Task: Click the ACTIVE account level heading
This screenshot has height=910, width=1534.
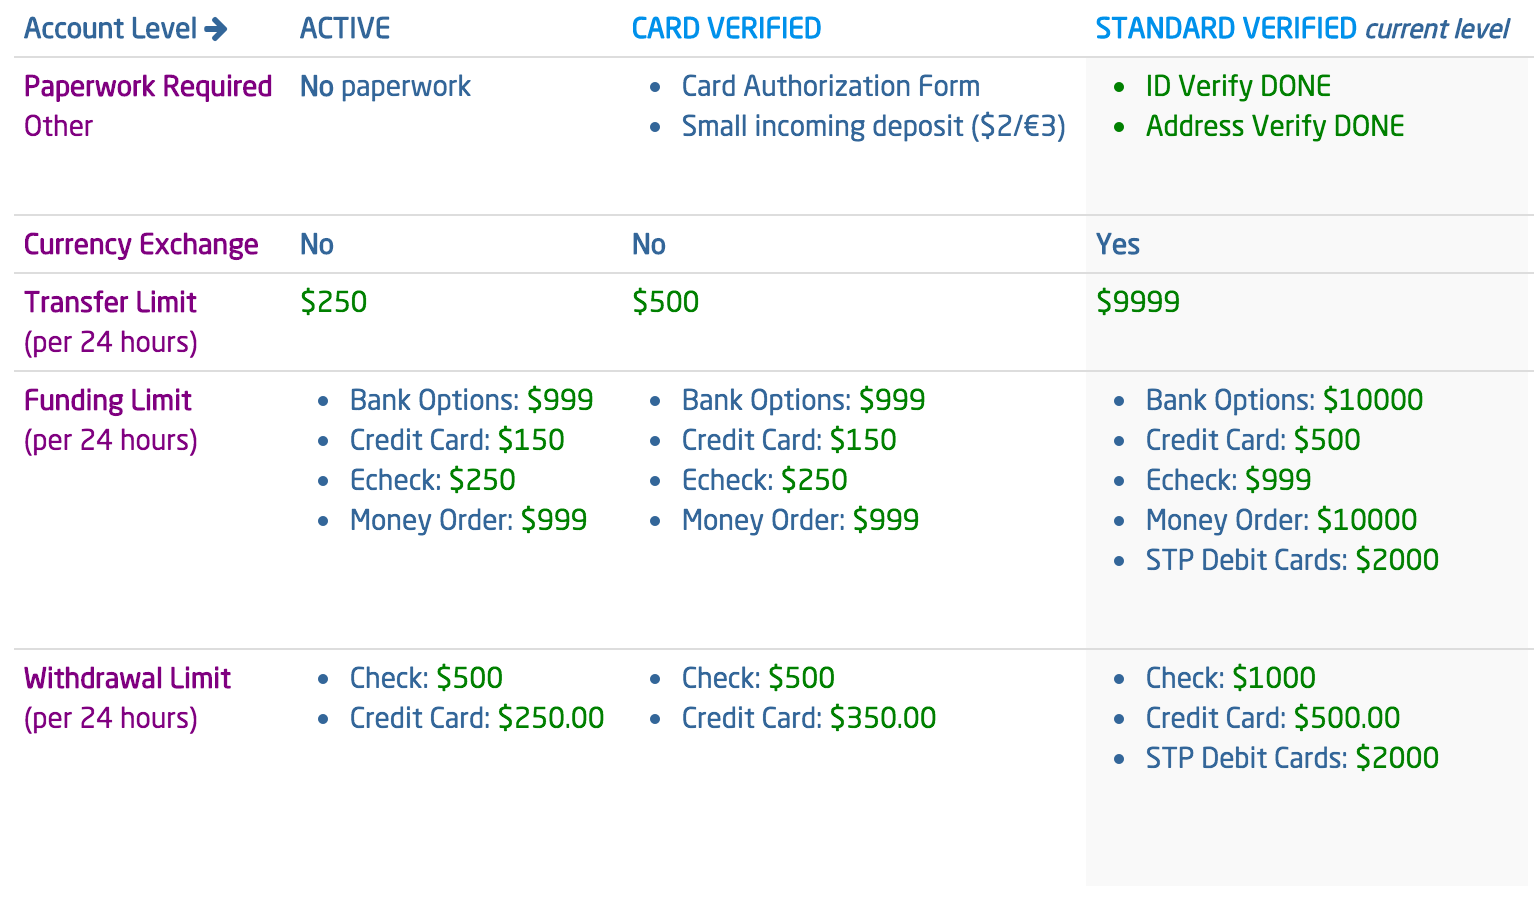Action: [x=345, y=29]
